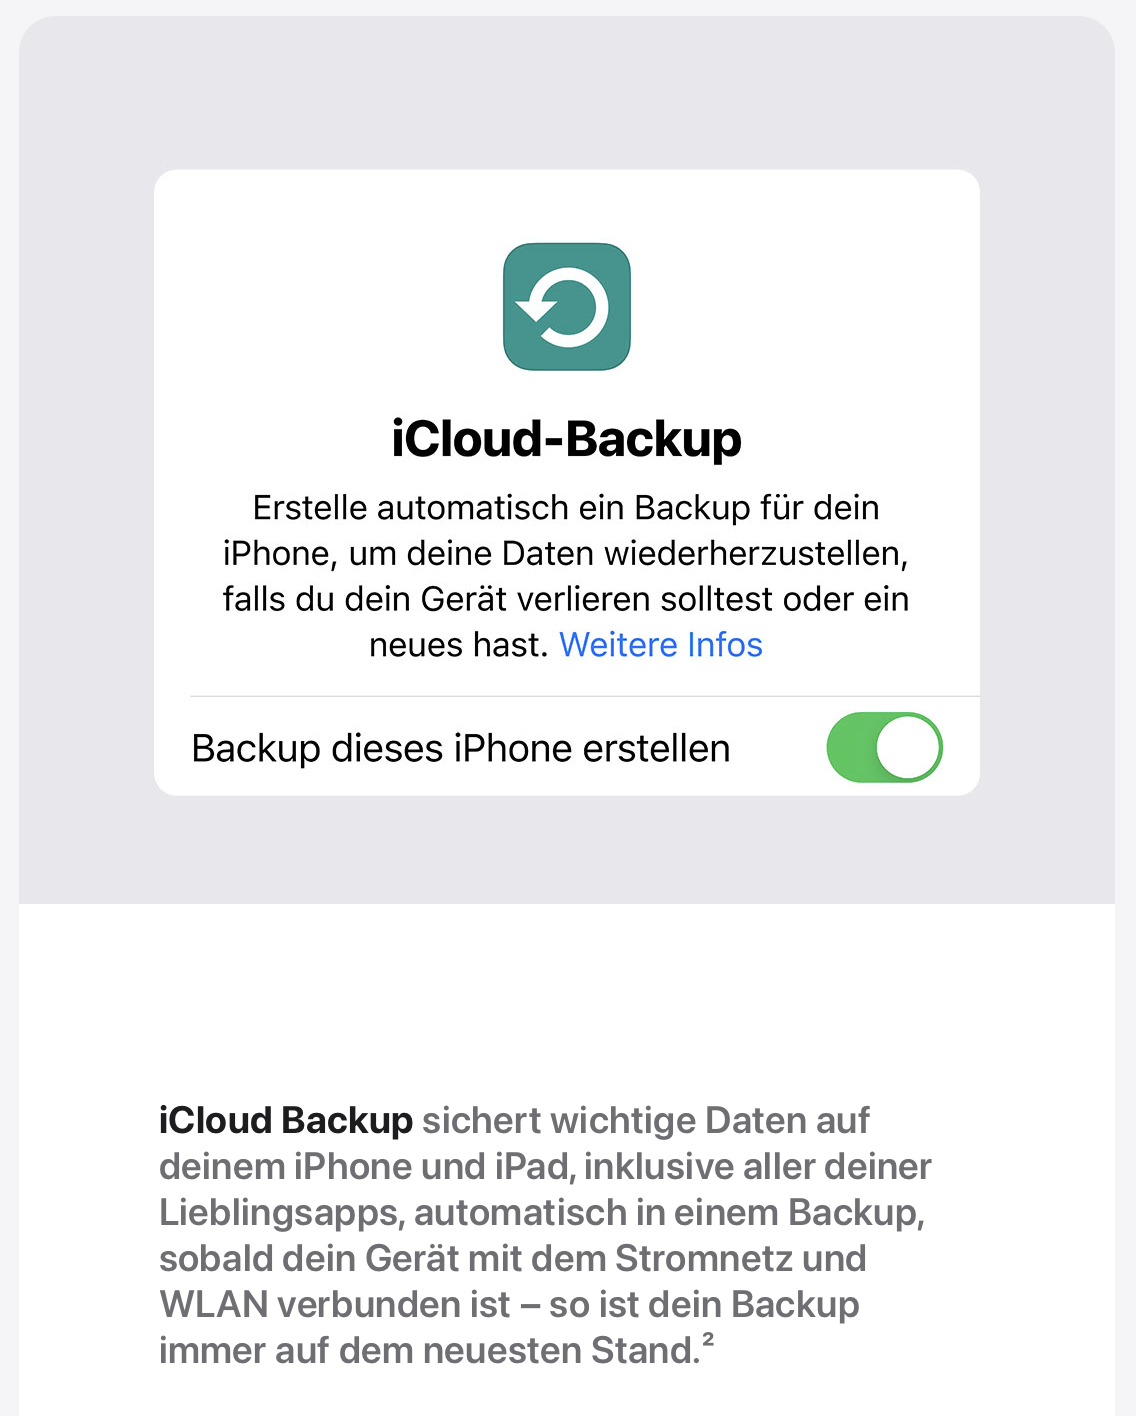
Task: Click the line starting with WLAN verbunden ist
Action: pyautogui.click(x=509, y=1305)
